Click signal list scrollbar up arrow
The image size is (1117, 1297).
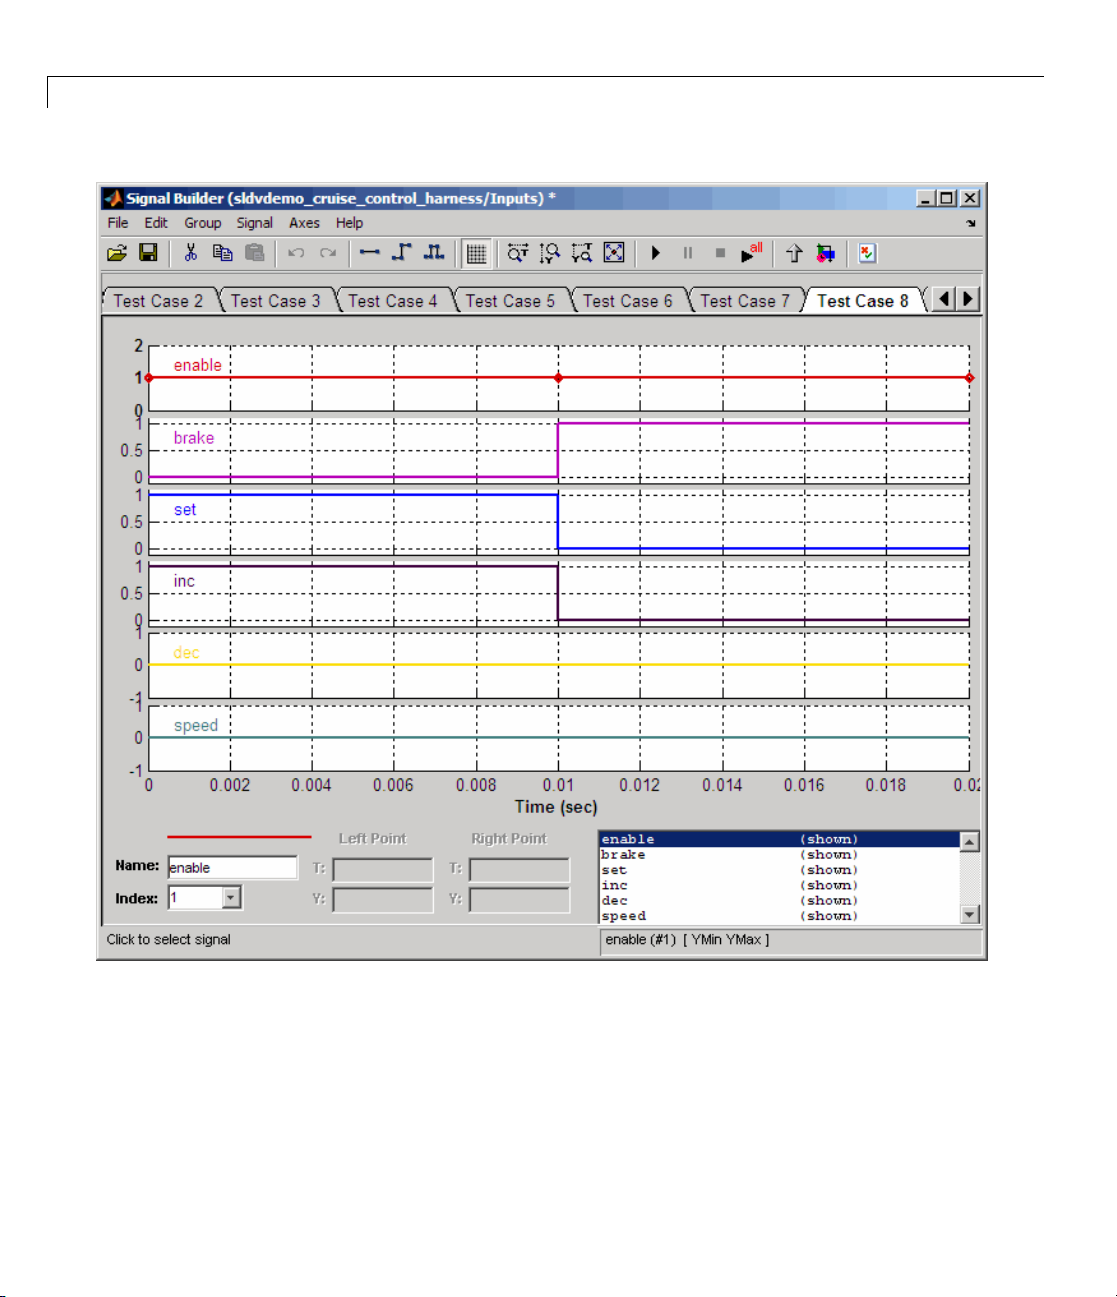point(969,841)
